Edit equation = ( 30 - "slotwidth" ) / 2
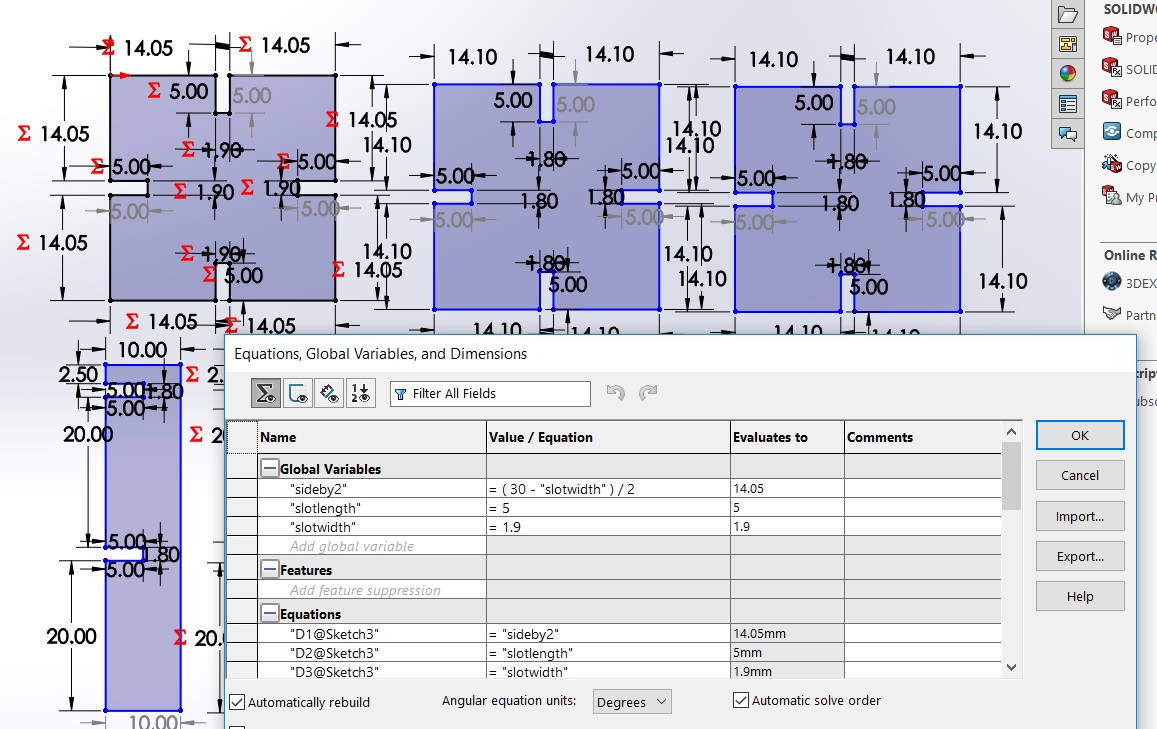Image resolution: width=1157 pixels, height=729 pixels. [x=608, y=489]
